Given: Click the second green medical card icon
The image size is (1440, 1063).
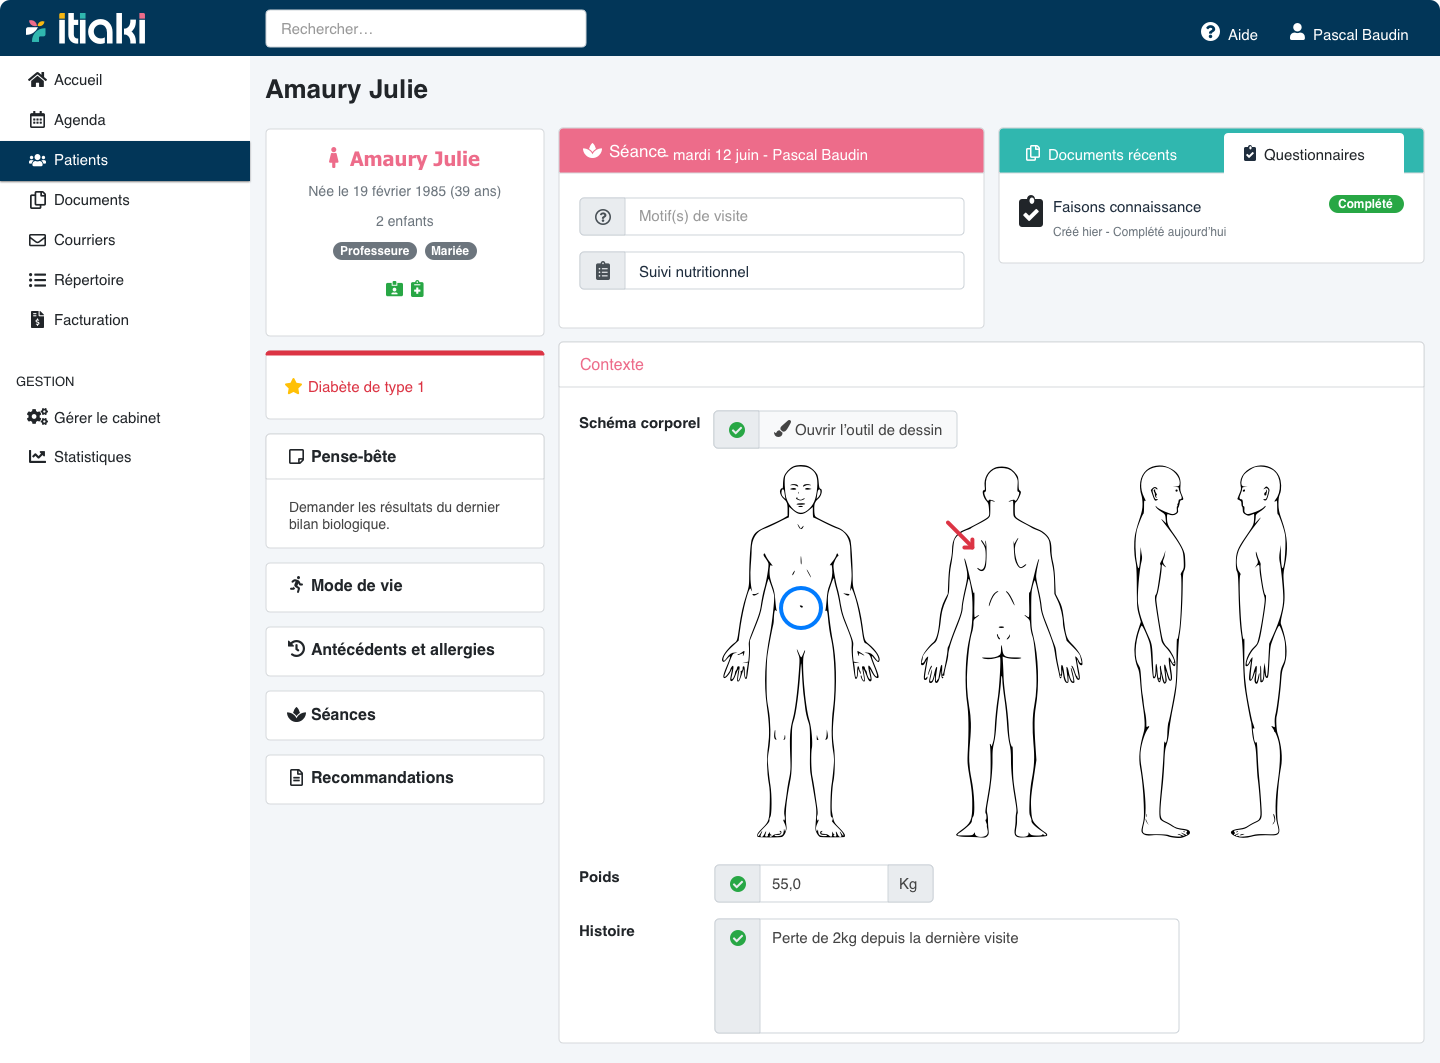Looking at the screenshot, I should [x=417, y=289].
